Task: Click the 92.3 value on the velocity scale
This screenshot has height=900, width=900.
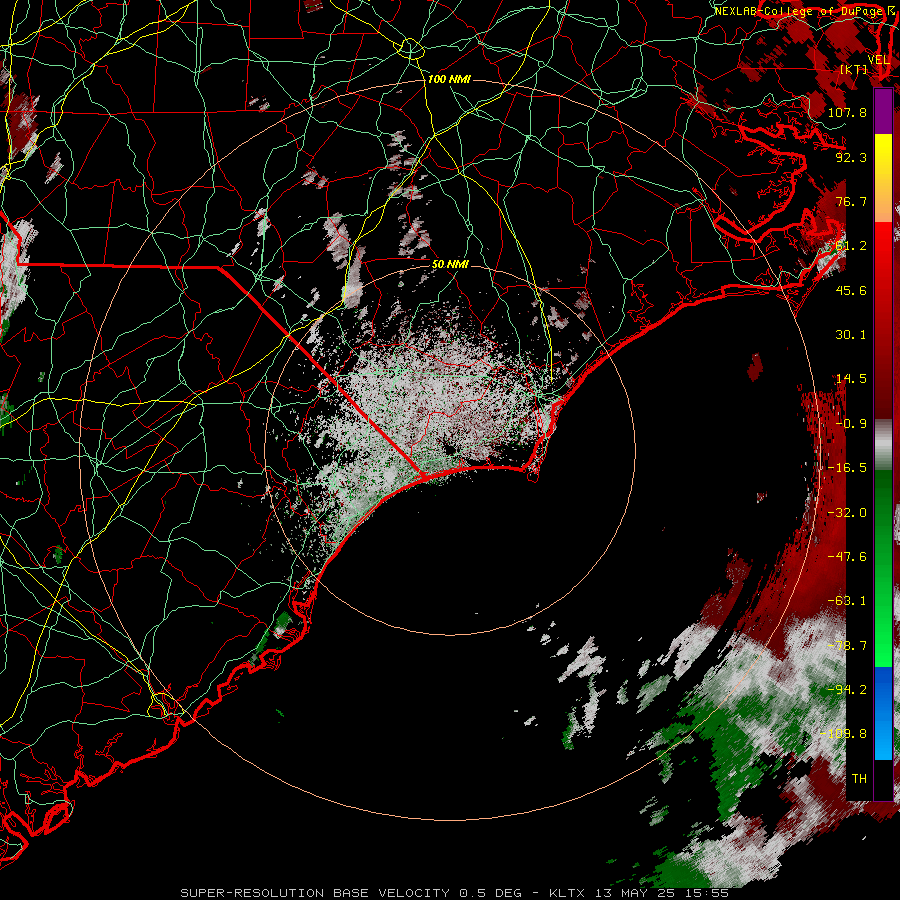Action: (851, 157)
